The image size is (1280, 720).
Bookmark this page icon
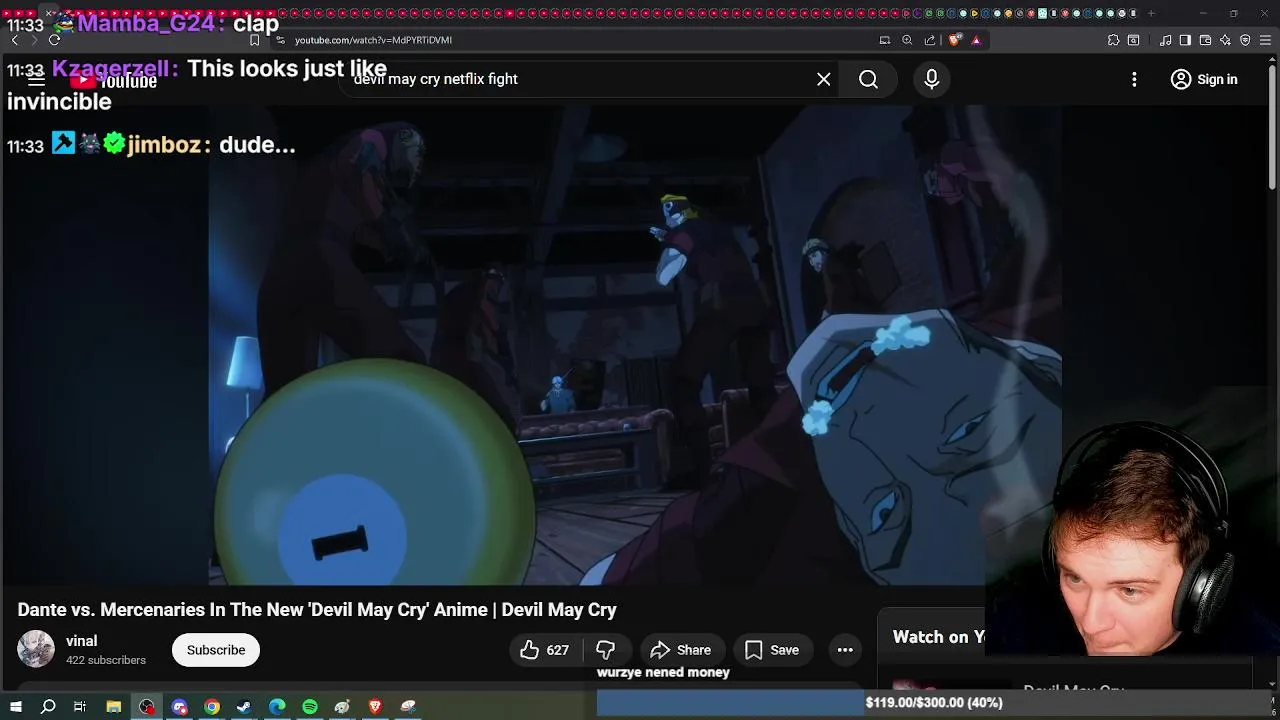click(255, 40)
